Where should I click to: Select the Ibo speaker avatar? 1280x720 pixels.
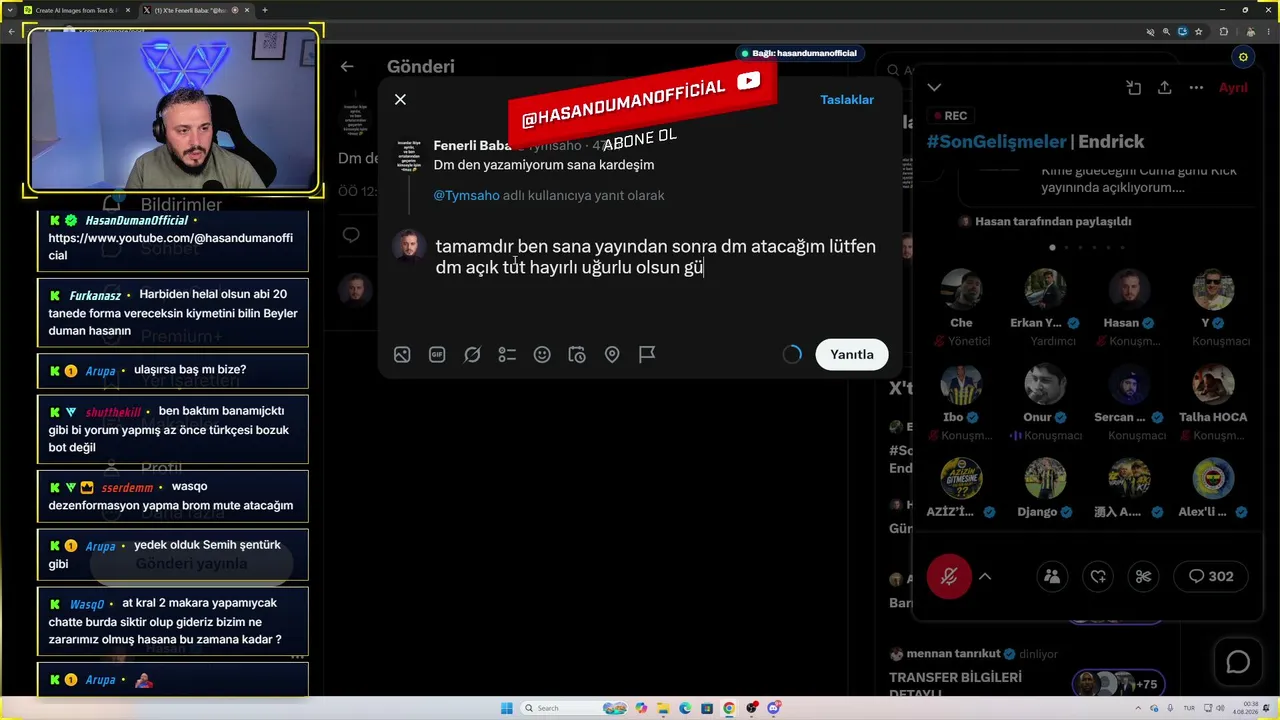click(961, 385)
